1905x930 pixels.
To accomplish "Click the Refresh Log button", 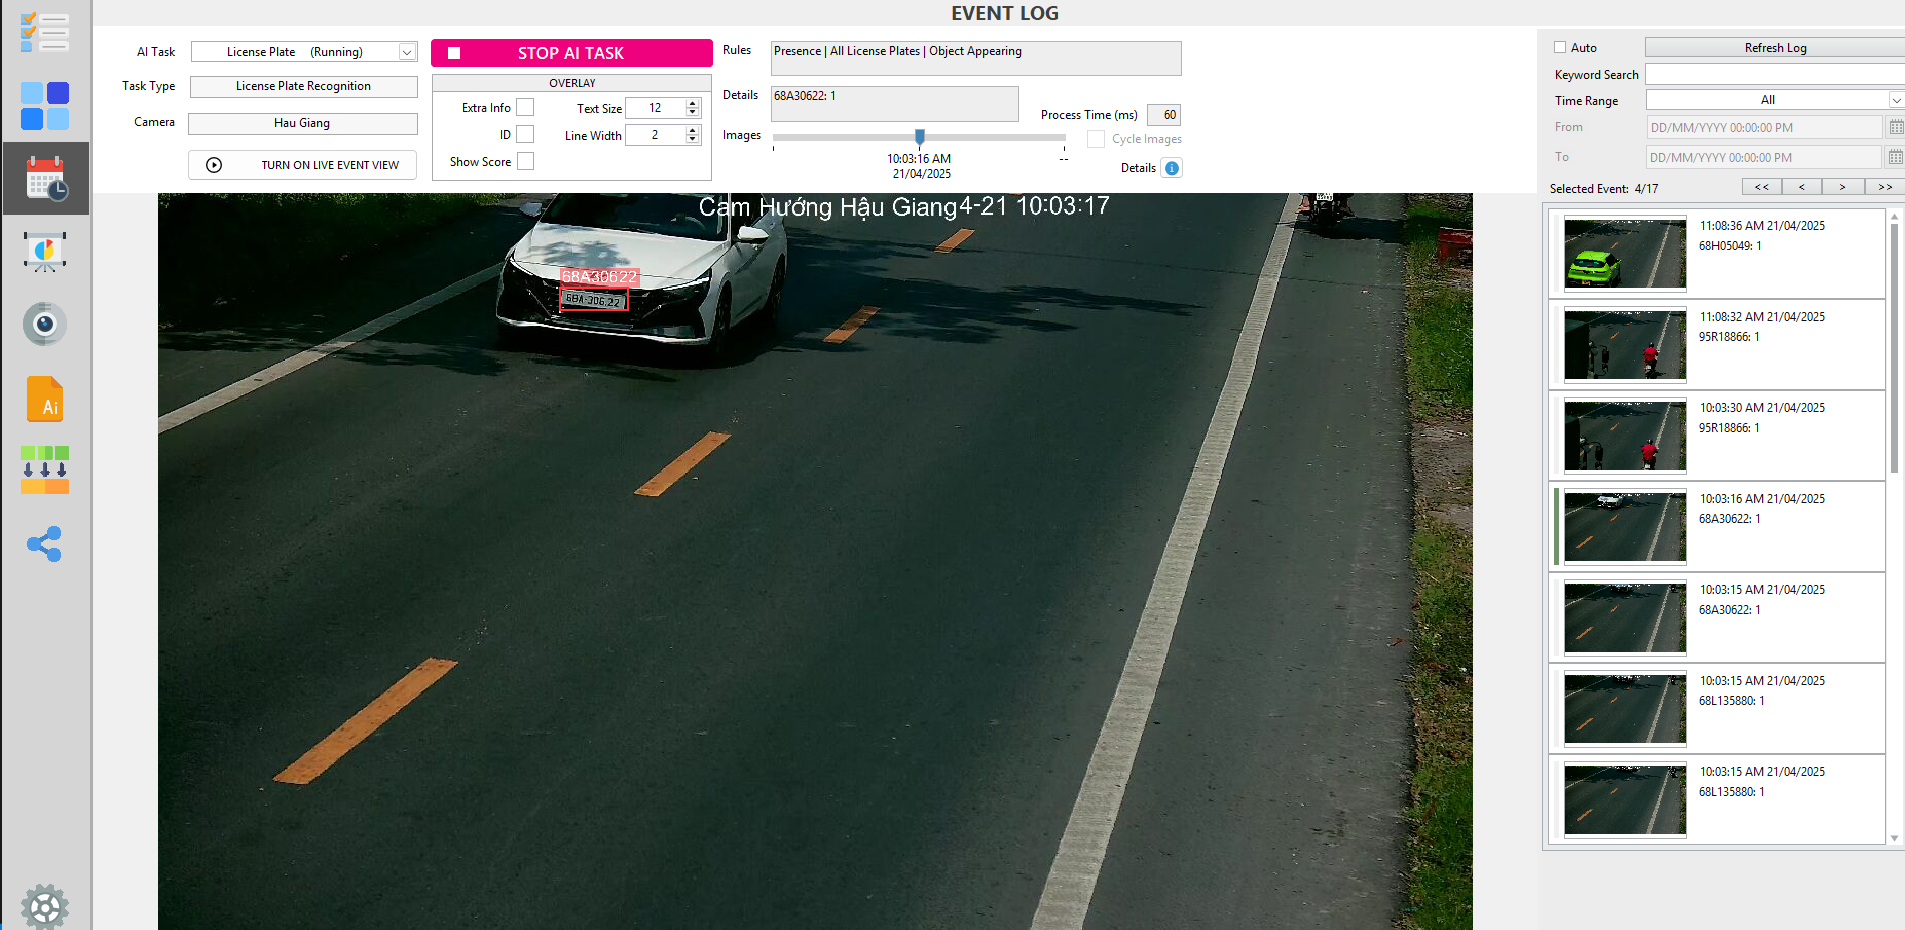I will pyautogui.click(x=1775, y=48).
